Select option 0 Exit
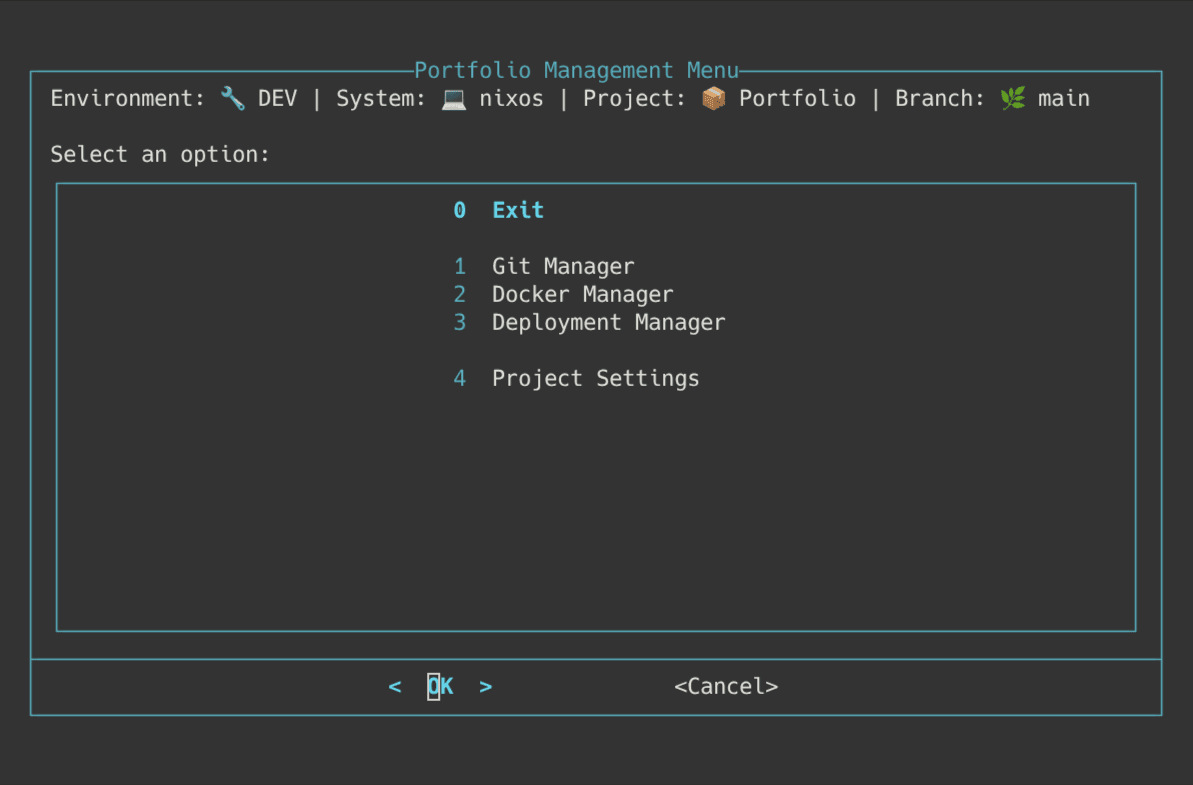 (518, 210)
